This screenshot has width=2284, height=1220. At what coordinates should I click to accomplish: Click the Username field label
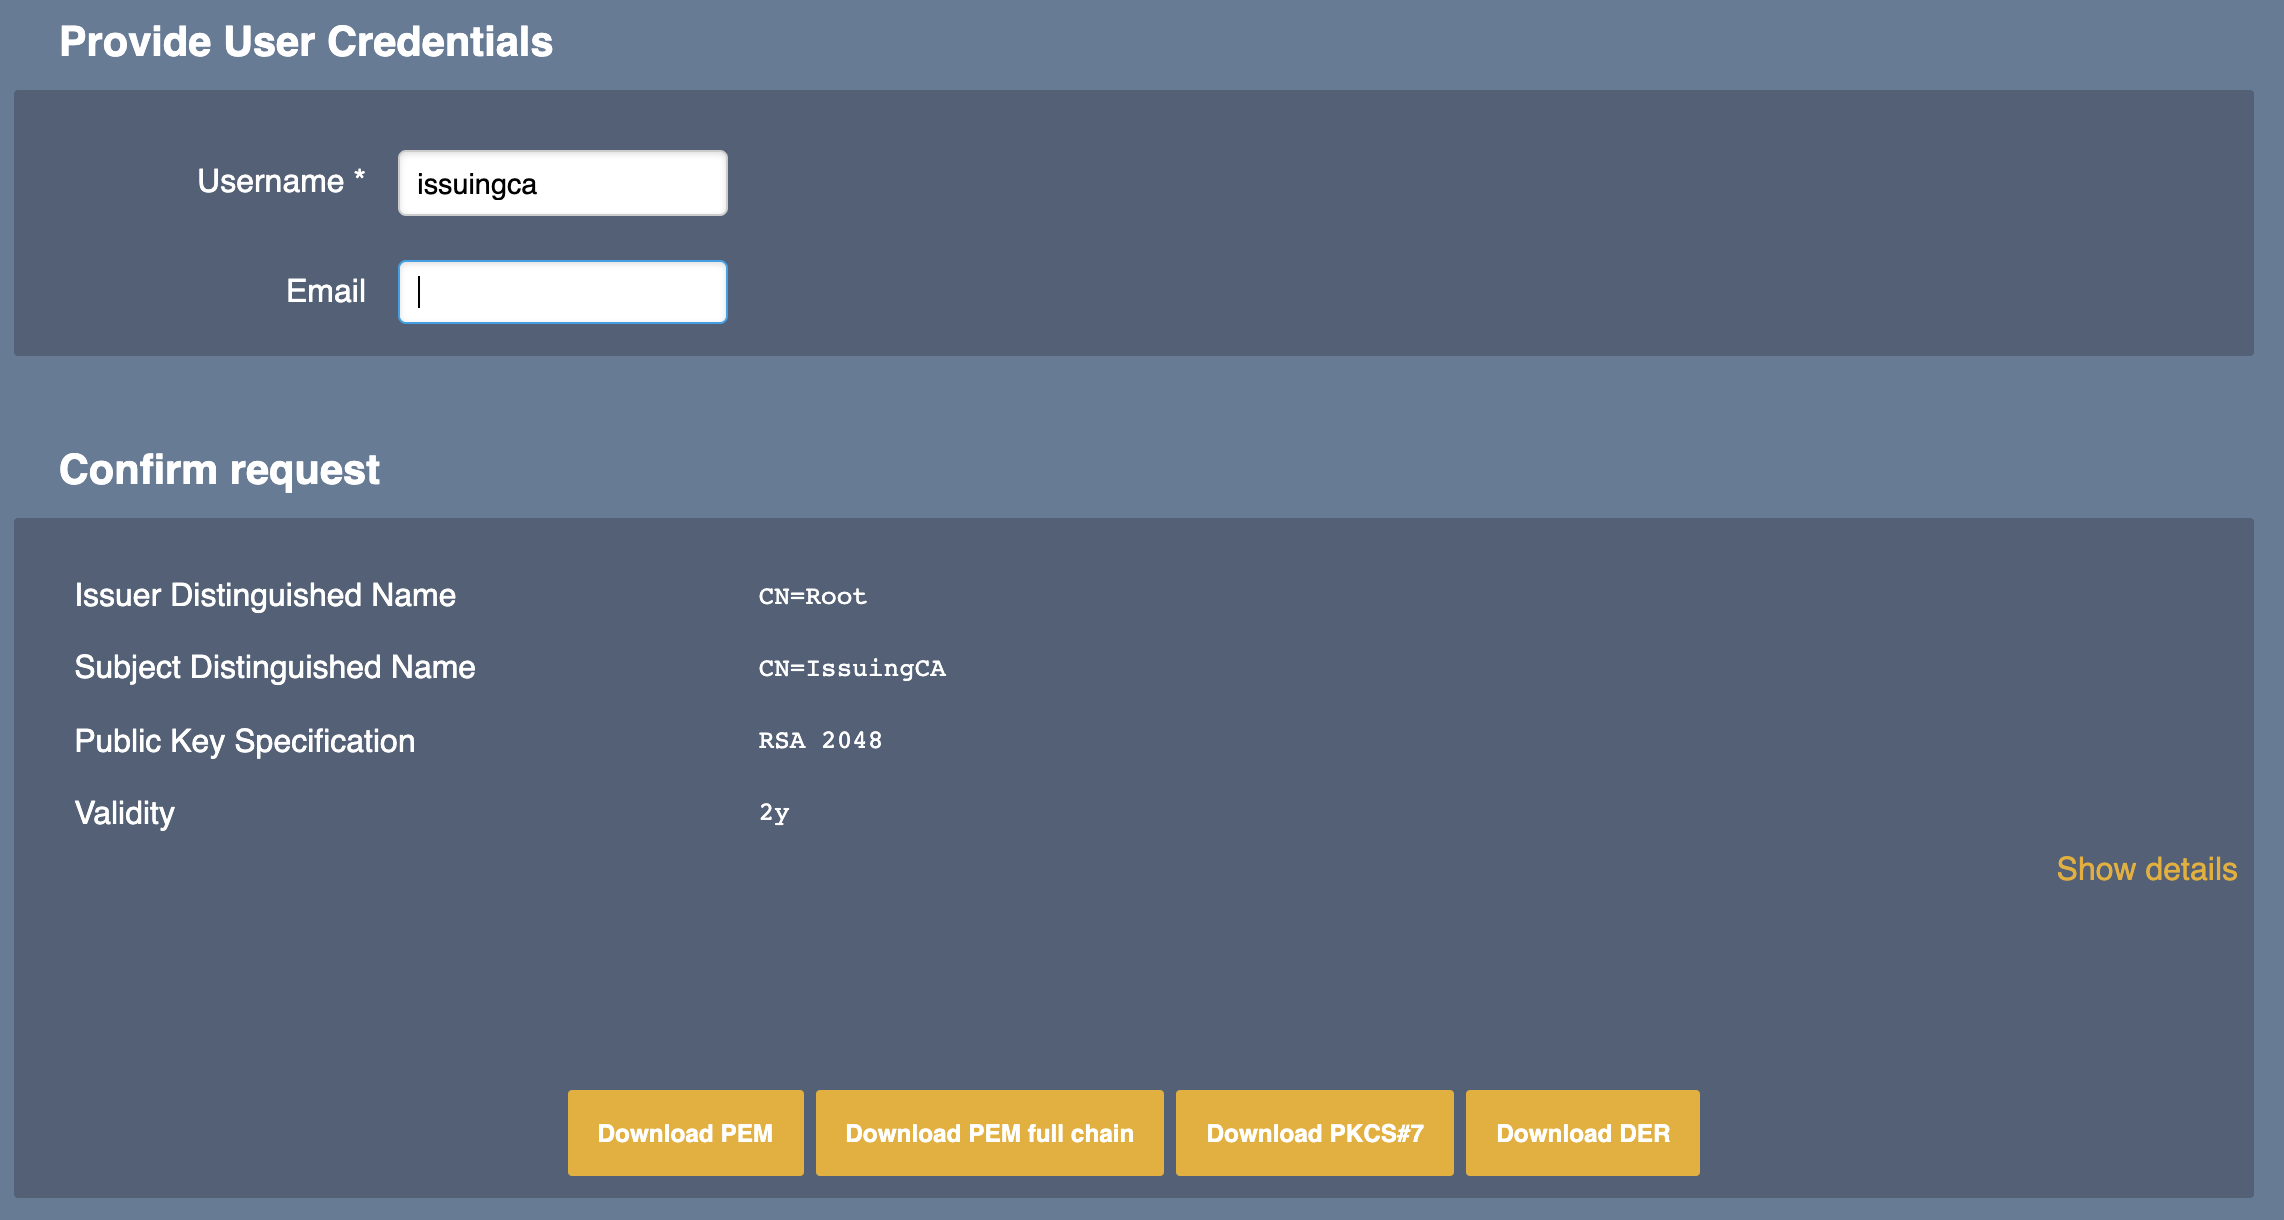(x=270, y=181)
